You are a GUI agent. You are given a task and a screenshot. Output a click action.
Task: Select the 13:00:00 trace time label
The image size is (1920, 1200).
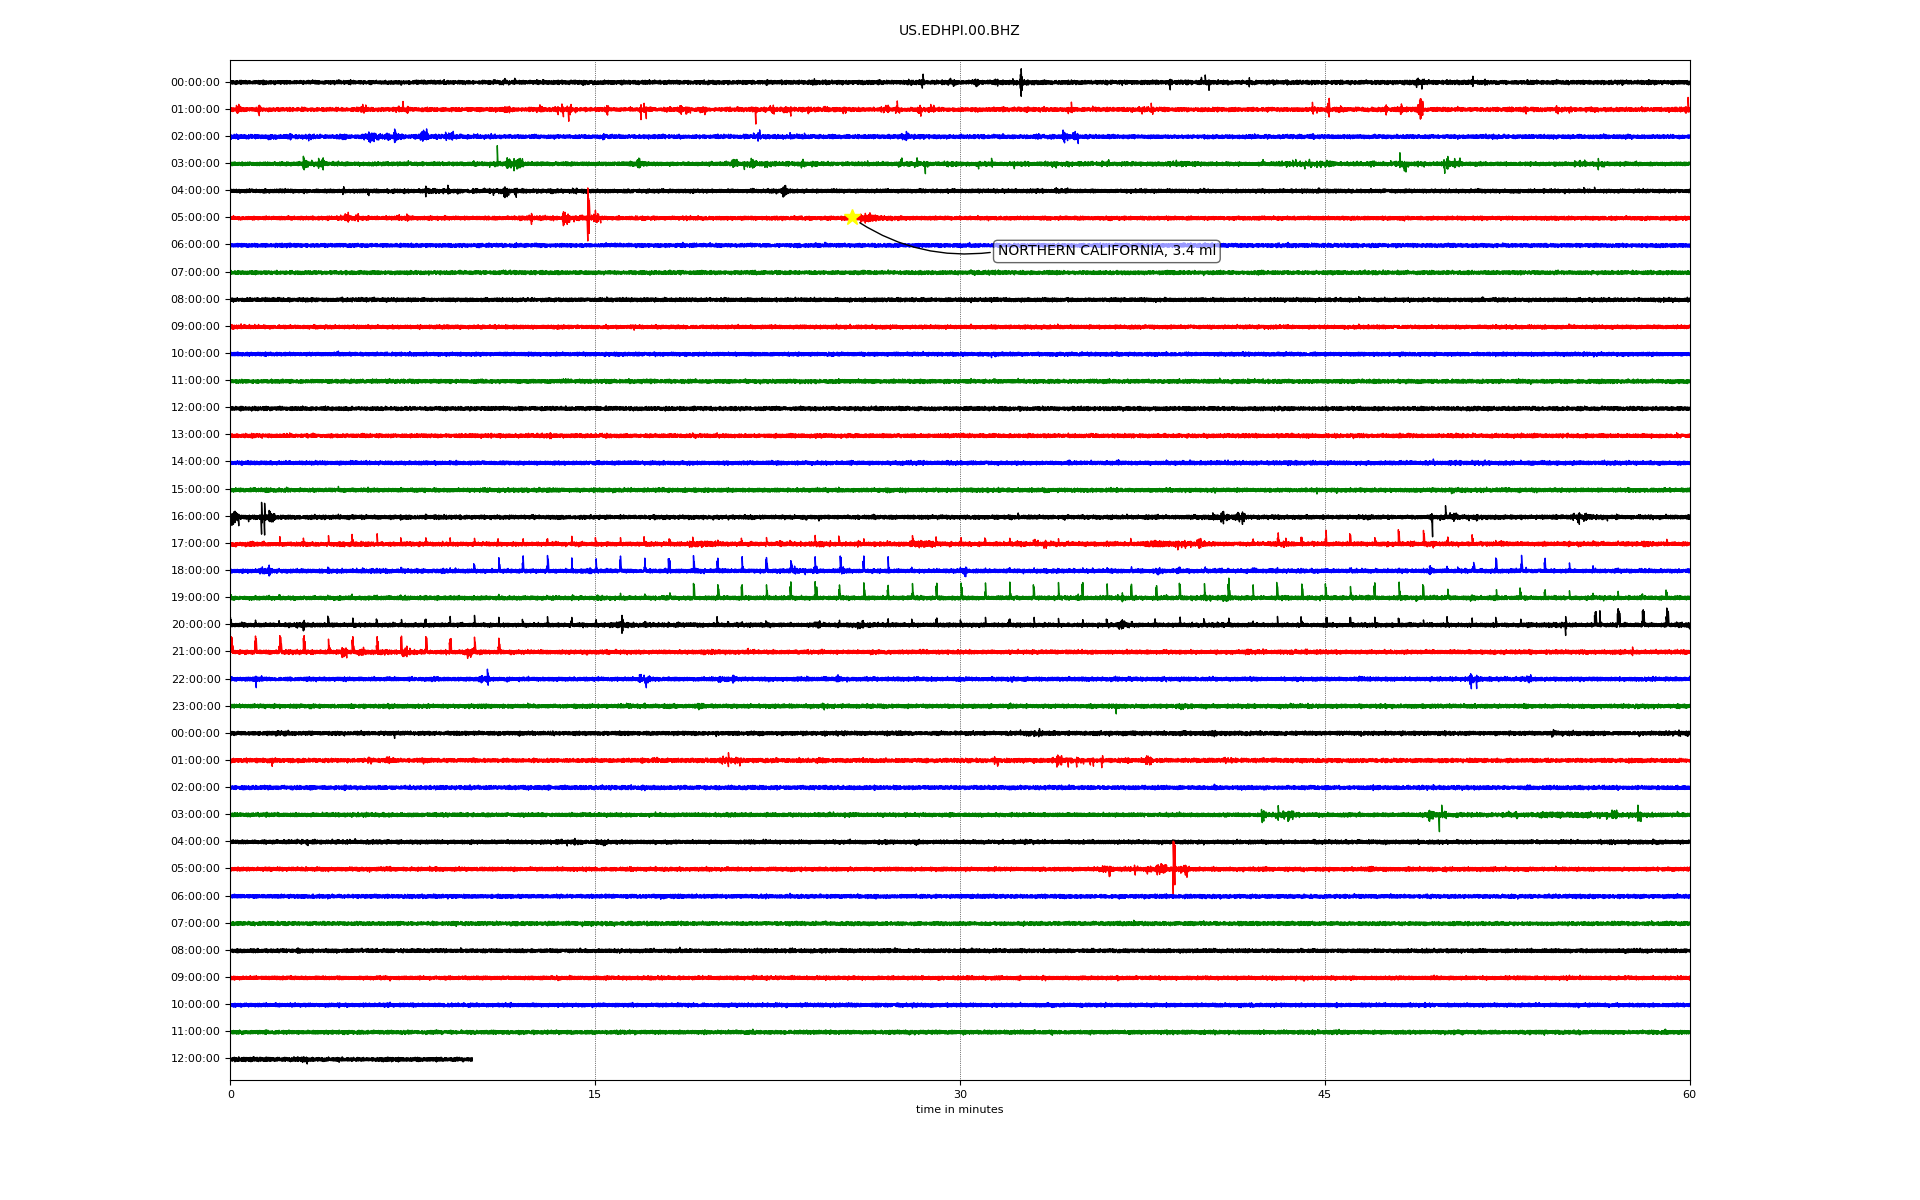195,435
